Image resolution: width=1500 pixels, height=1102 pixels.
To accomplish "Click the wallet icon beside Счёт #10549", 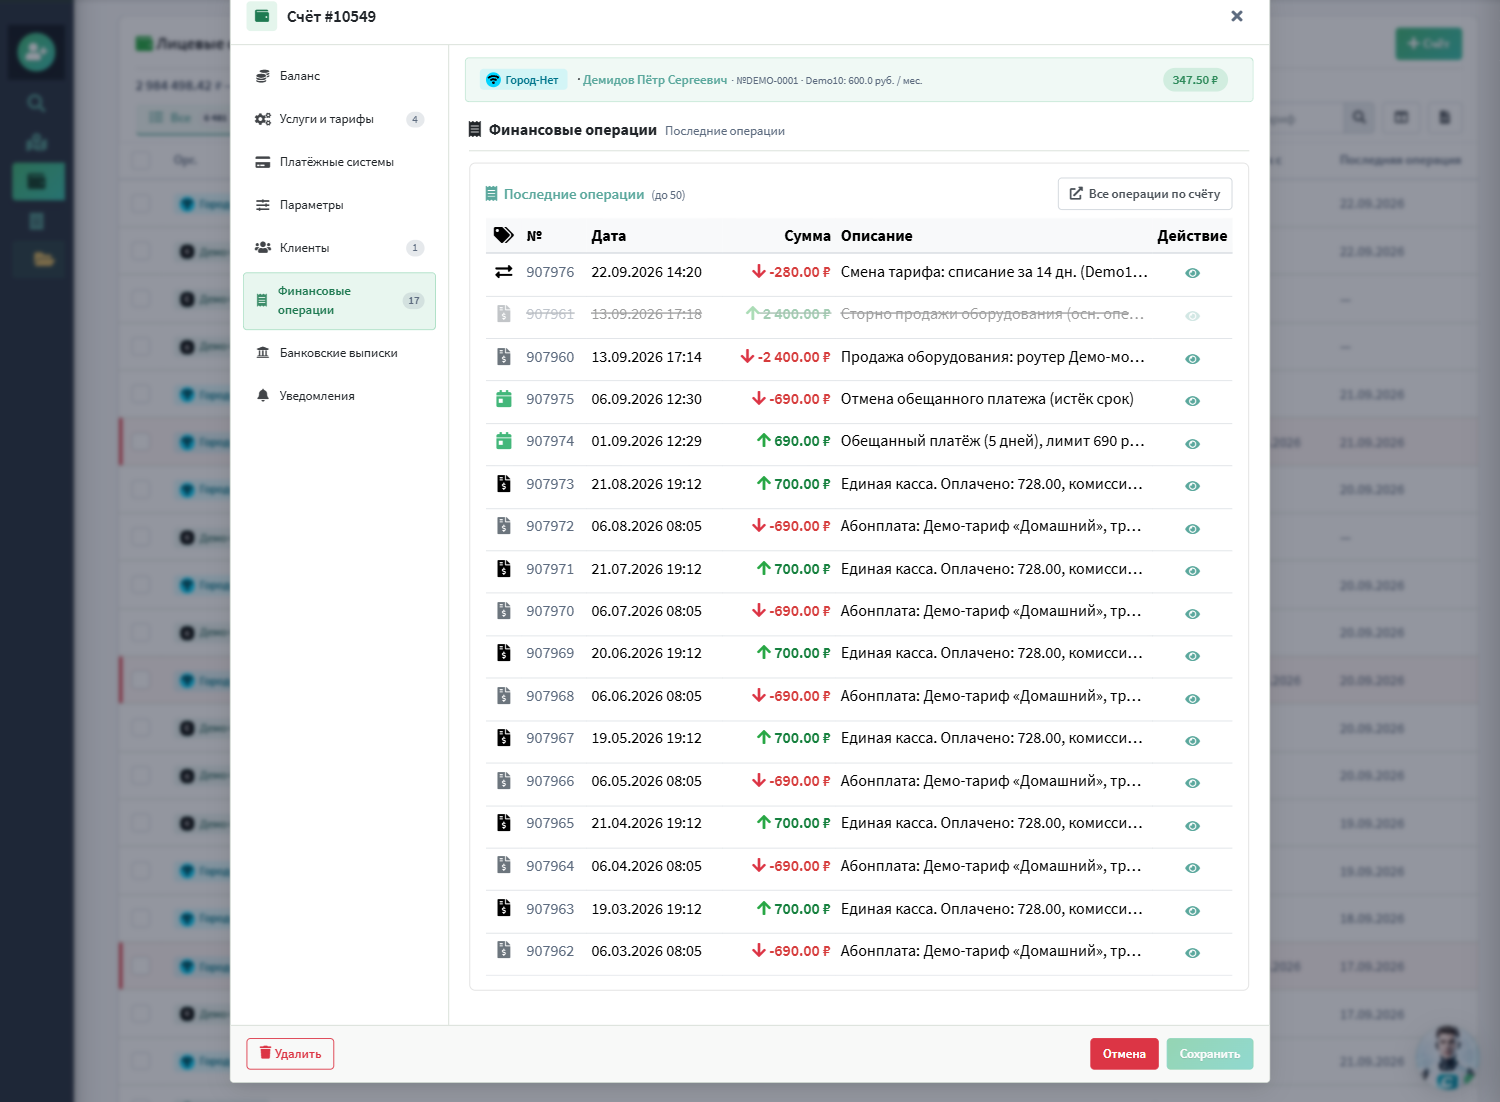I will coord(262,16).
